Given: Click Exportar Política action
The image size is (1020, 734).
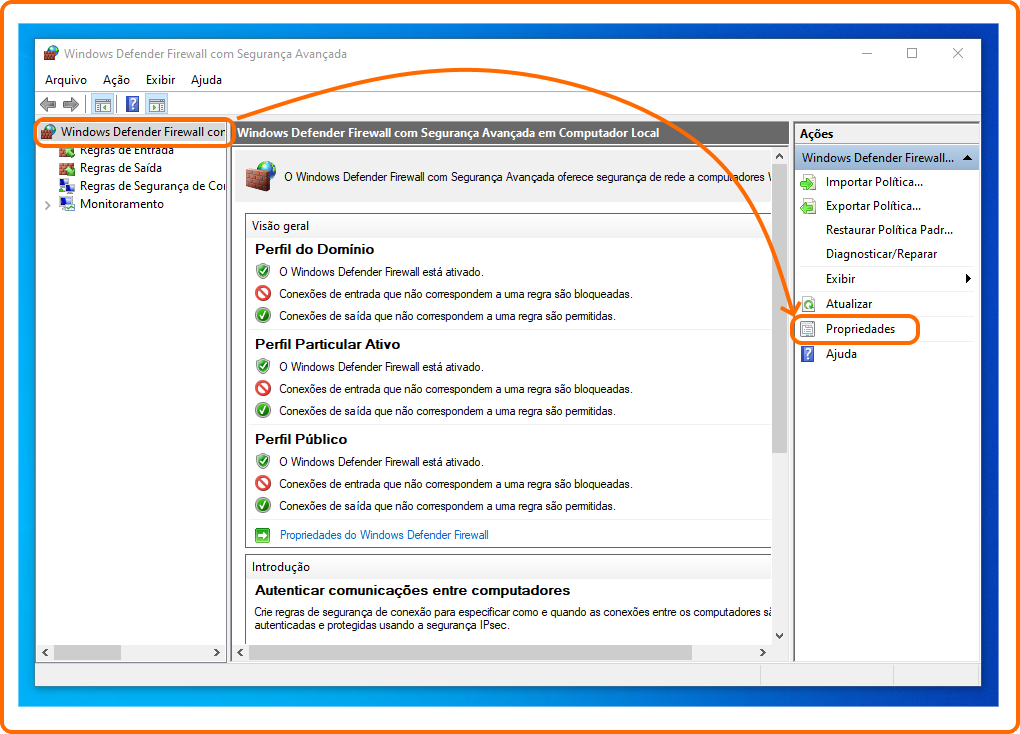Looking at the screenshot, I should (873, 206).
